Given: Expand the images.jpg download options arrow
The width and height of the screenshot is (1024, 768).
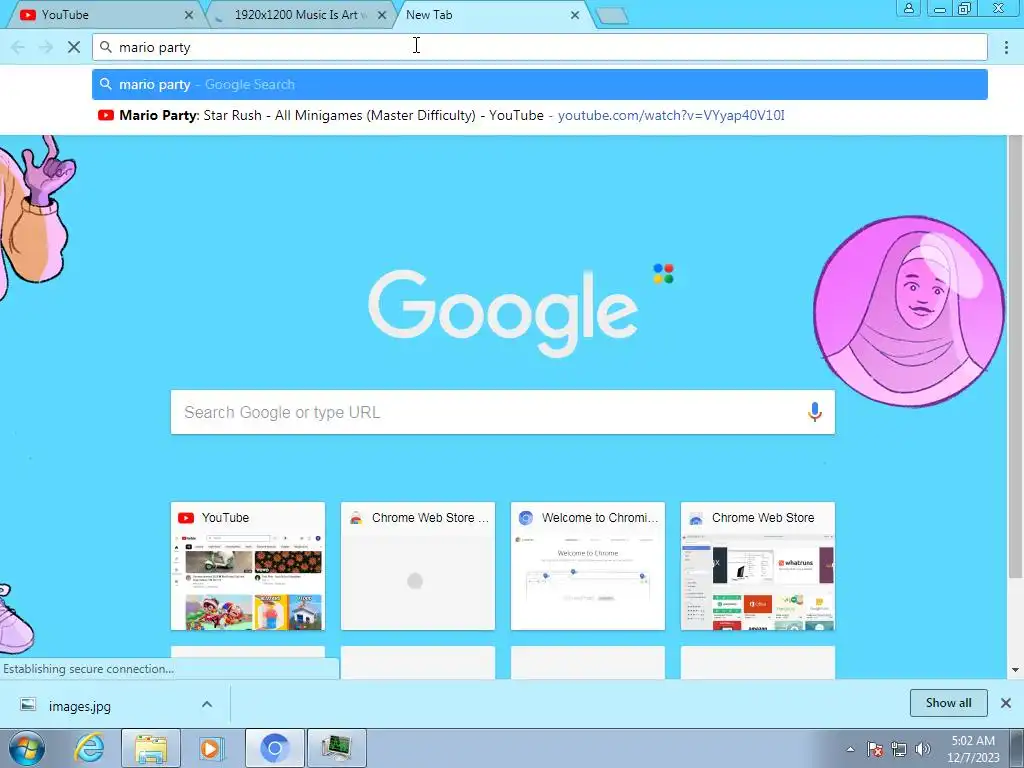Looking at the screenshot, I should pos(206,704).
